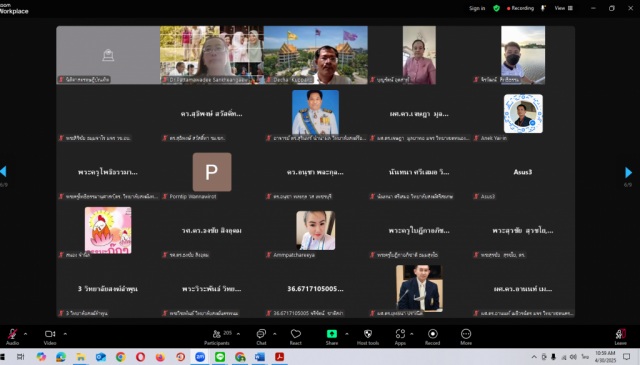
Task: Select the man in suit with microphone tile
Action: [419, 289]
